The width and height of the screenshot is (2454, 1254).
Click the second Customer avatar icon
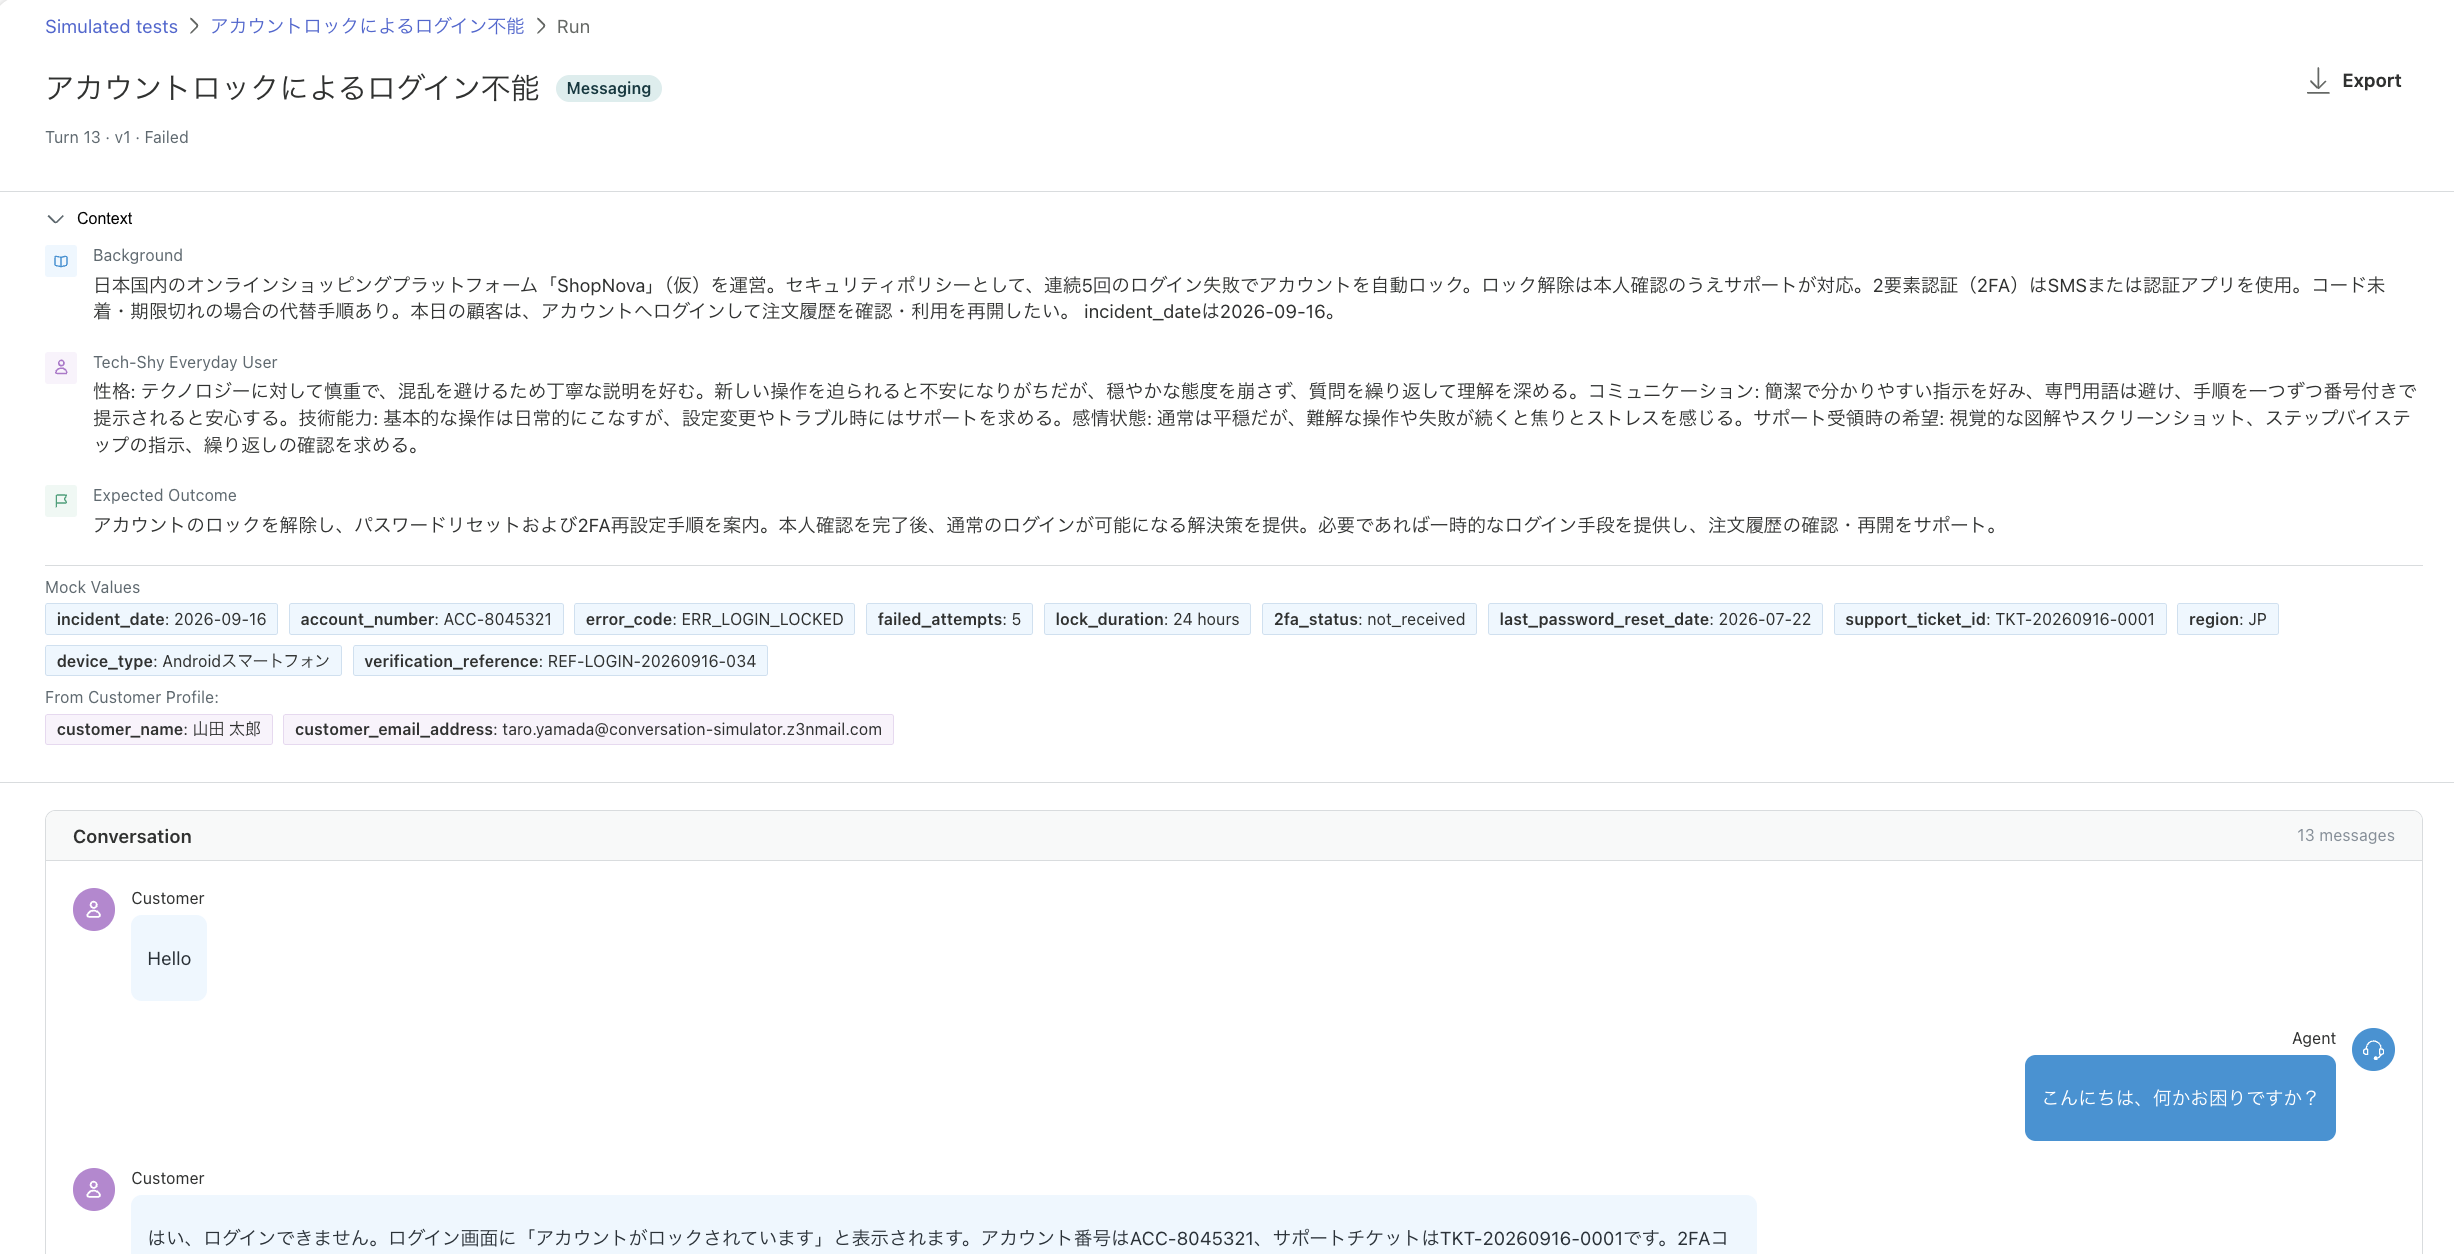pos(94,1189)
